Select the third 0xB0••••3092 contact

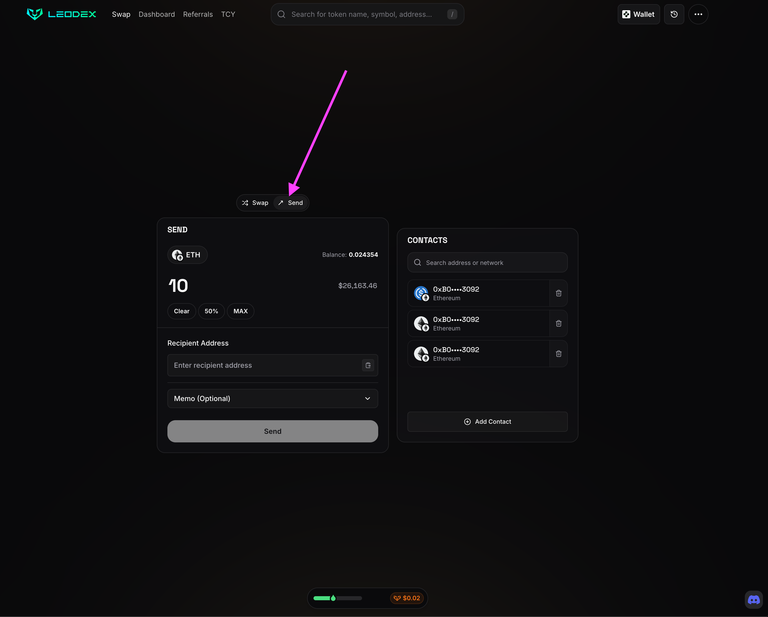coord(478,354)
